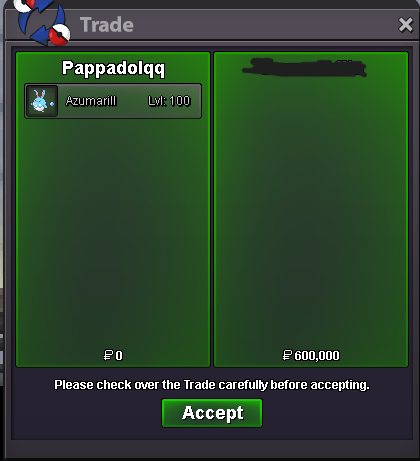Click Pappadolqq's 0 money amount

coord(119,356)
